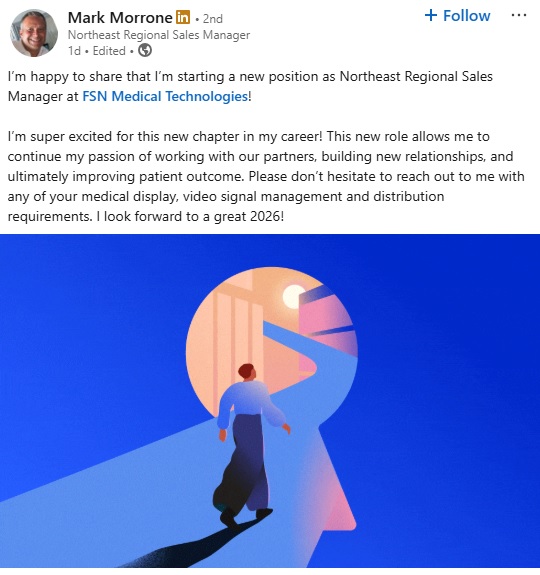Click the Edited label on the post
This screenshot has height=575, width=540.
pyautogui.click(x=109, y=51)
